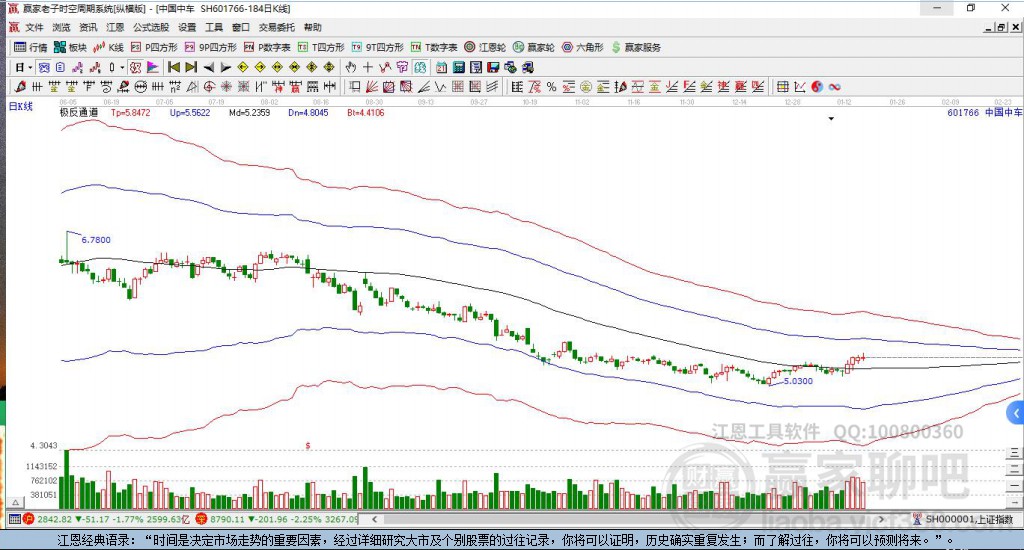Toggle the crosshair cursor tool

pyautogui.click(x=368, y=67)
